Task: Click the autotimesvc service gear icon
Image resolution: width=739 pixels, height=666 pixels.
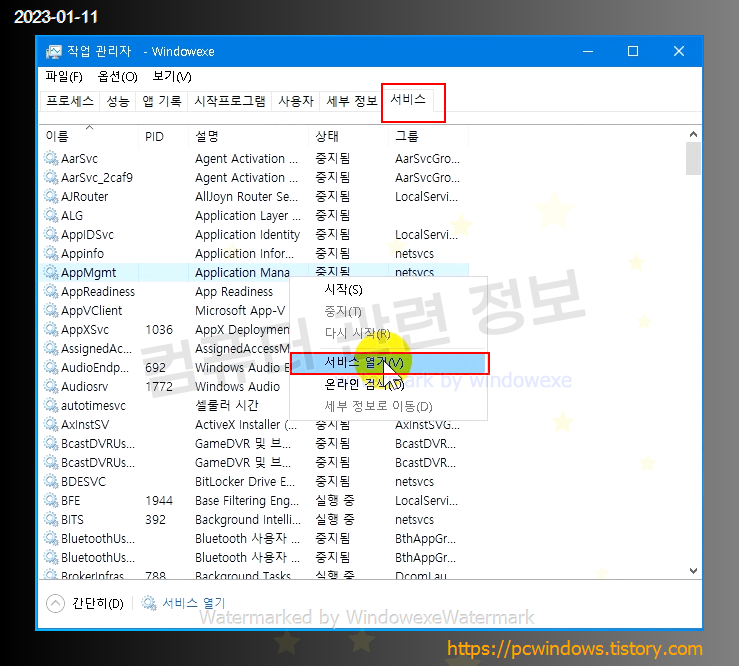Action: click(x=51, y=405)
